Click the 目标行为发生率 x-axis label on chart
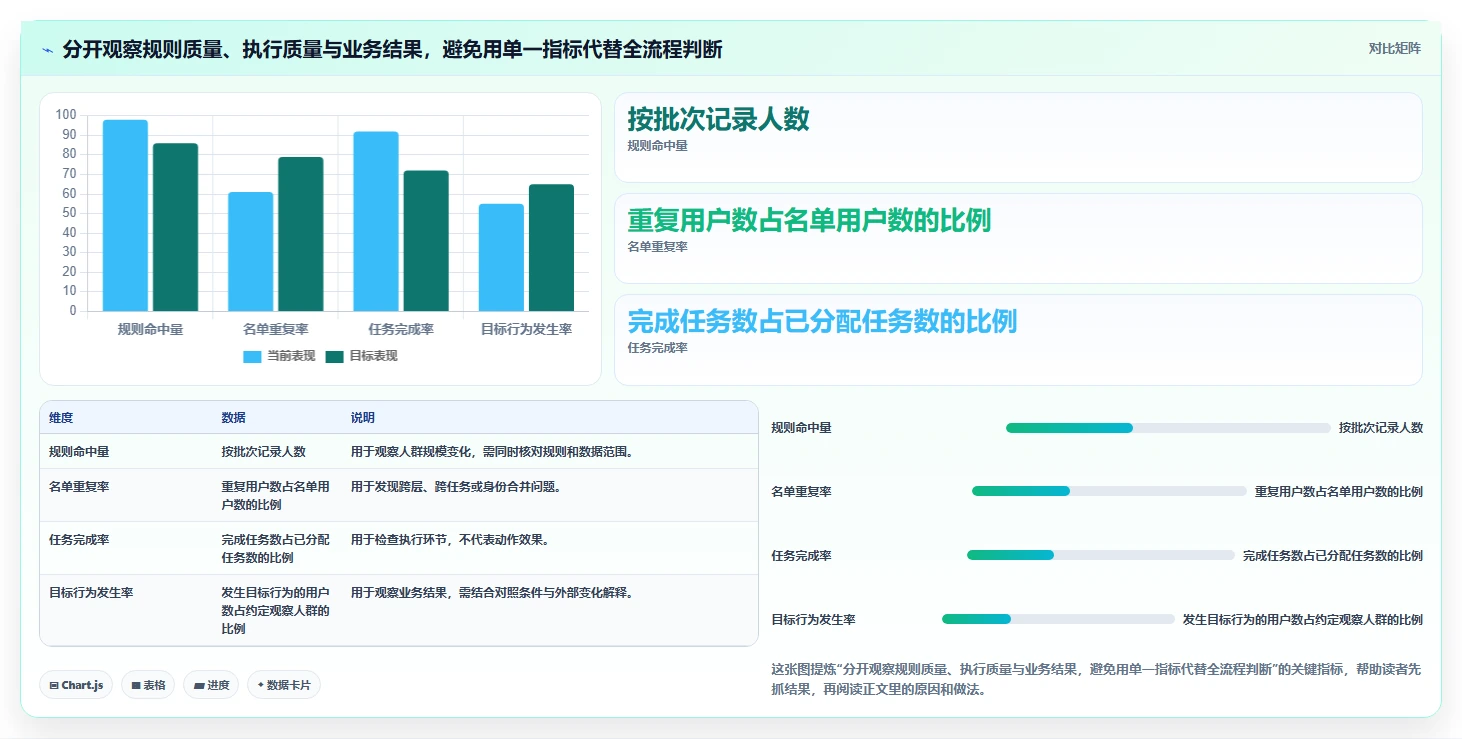The image size is (1462, 739). point(526,329)
